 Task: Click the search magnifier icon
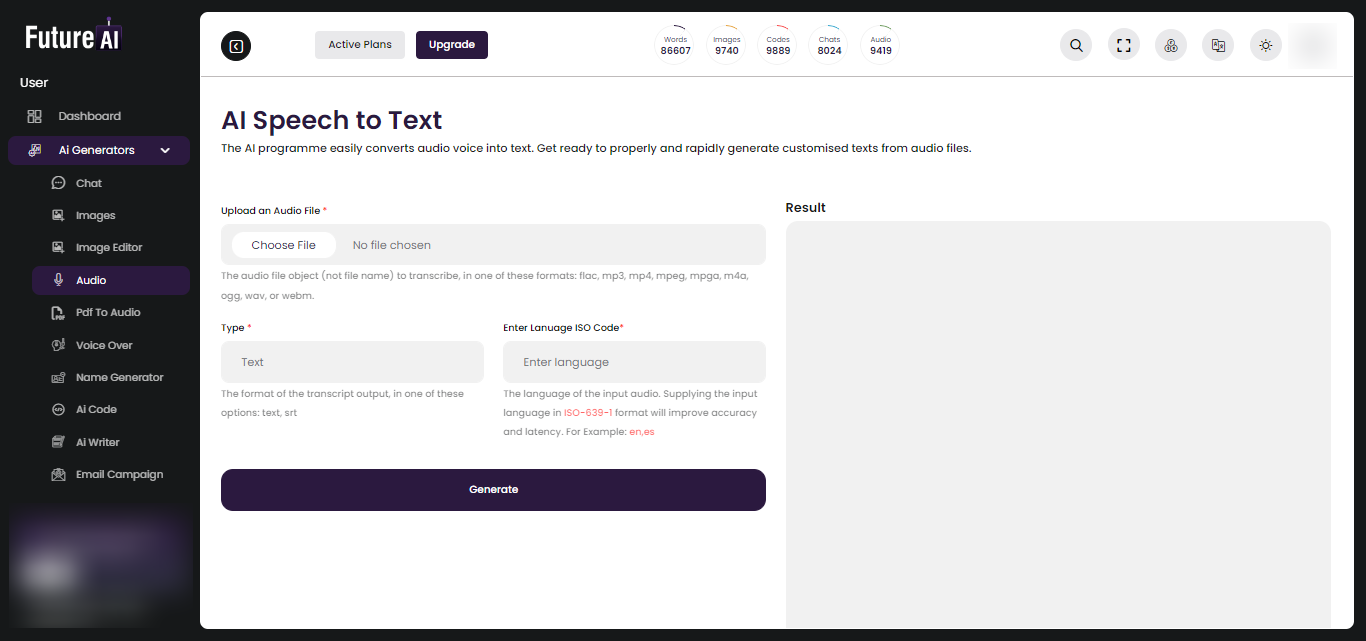coord(1076,45)
